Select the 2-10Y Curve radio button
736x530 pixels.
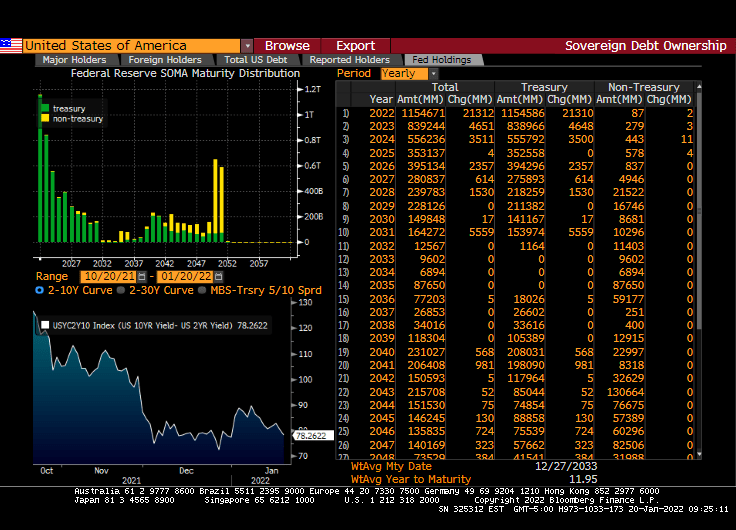pyautogui.click(x=40, y=290)
